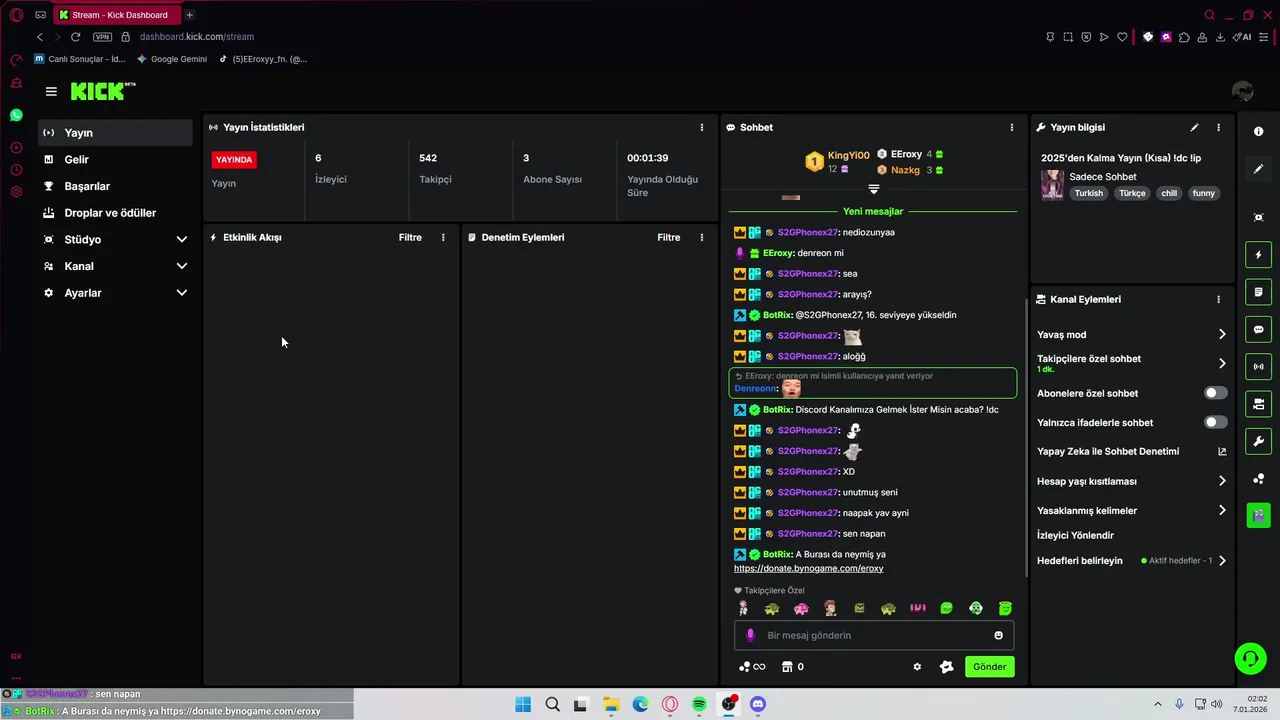Screen dimensions: 1280x720
Task: Click Filtre in the Denetim Eylemleri panel
Action: coord(668,237)
